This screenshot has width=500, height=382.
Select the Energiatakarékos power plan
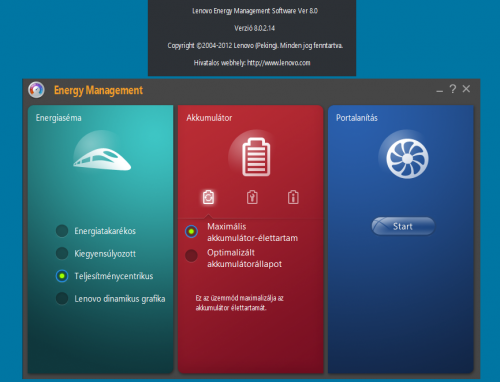click(x=96, y=231)
